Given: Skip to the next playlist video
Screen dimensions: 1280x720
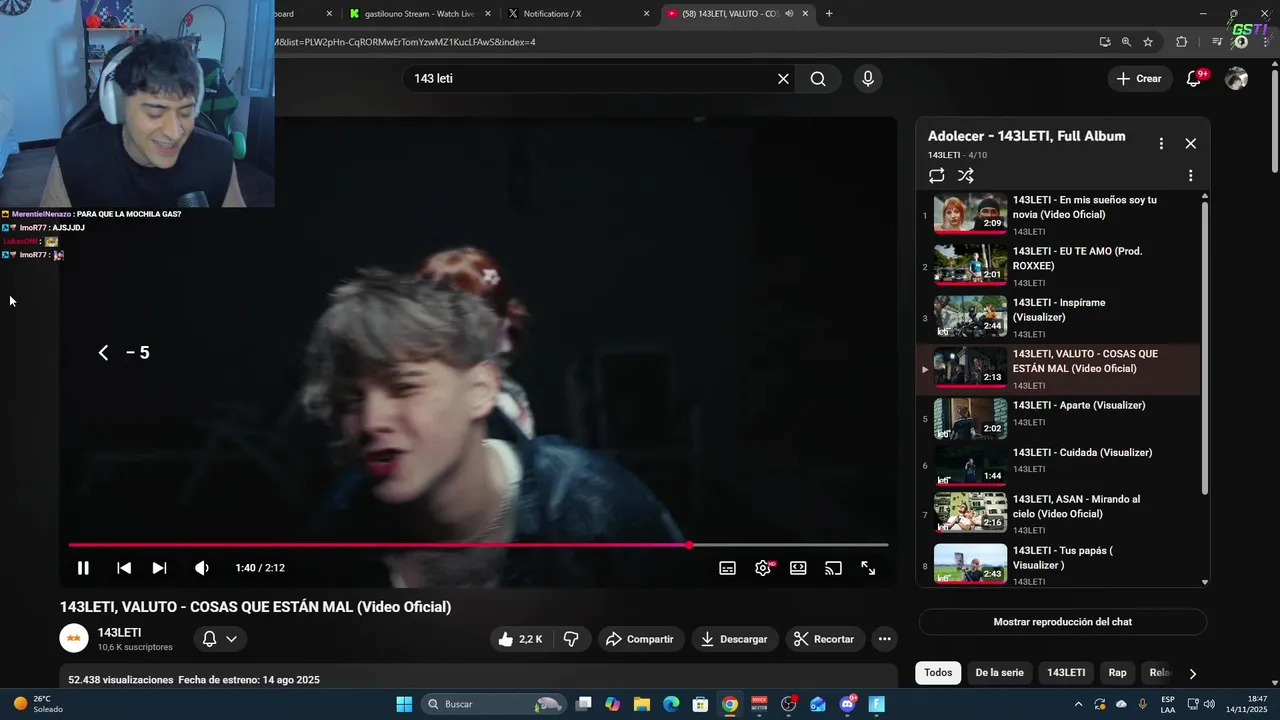Looking at the screenshot, I should [159, 568].
